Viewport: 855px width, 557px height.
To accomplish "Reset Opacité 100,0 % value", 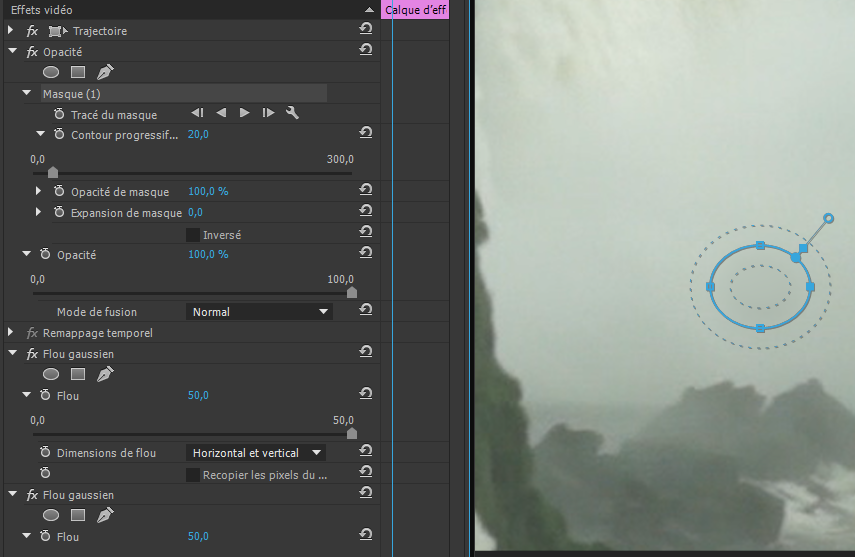I will (366, 253).
